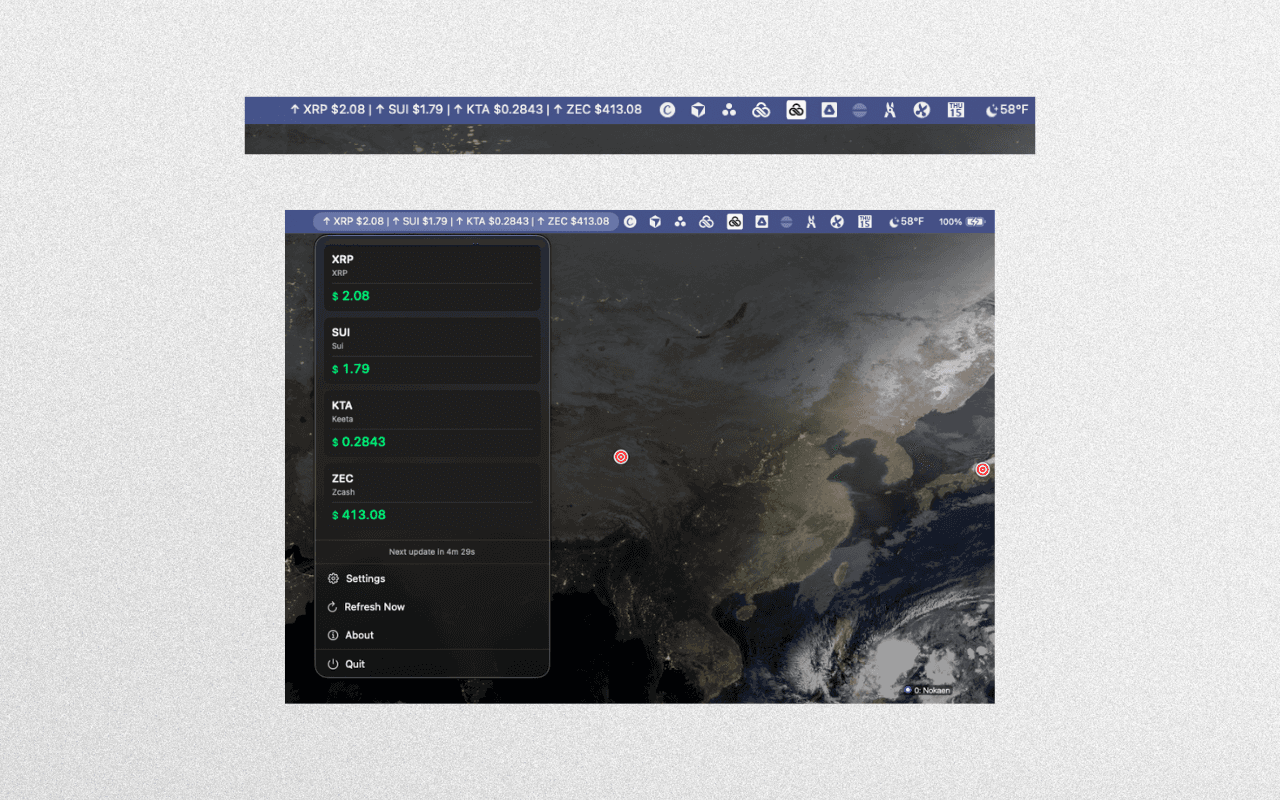Open the three-dot cluster menu bar icon
Screen dimensions: 1280x800
tap(680, 221)
